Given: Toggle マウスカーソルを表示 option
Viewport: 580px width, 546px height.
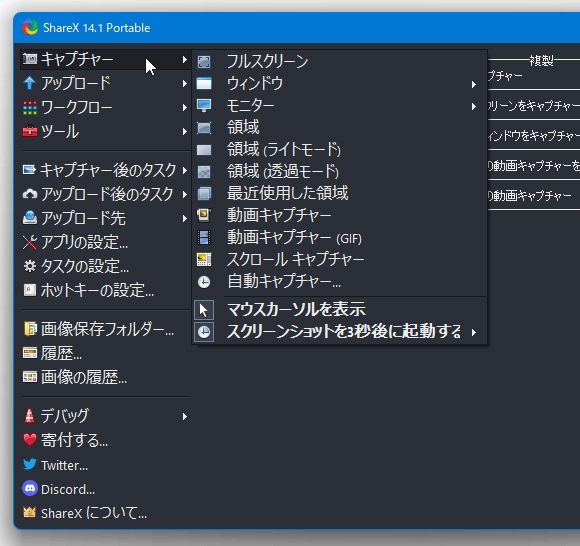Looking at the screenshot, I should pos(339,309).
